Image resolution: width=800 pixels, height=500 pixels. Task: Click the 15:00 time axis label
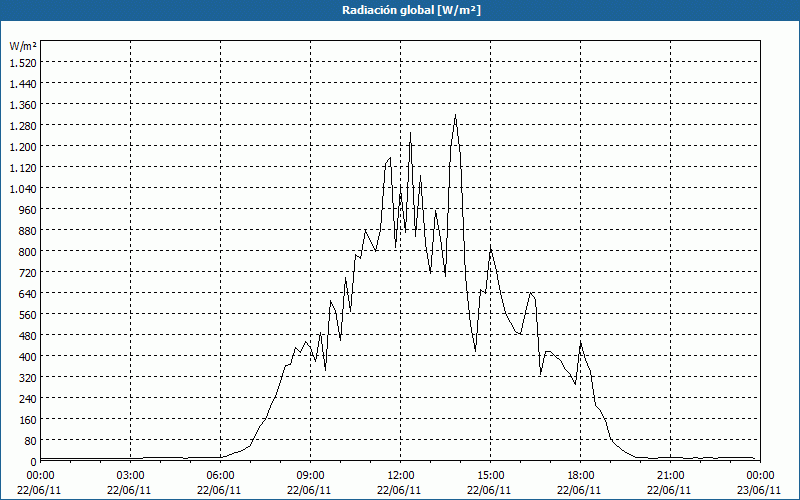pos(490,476)
